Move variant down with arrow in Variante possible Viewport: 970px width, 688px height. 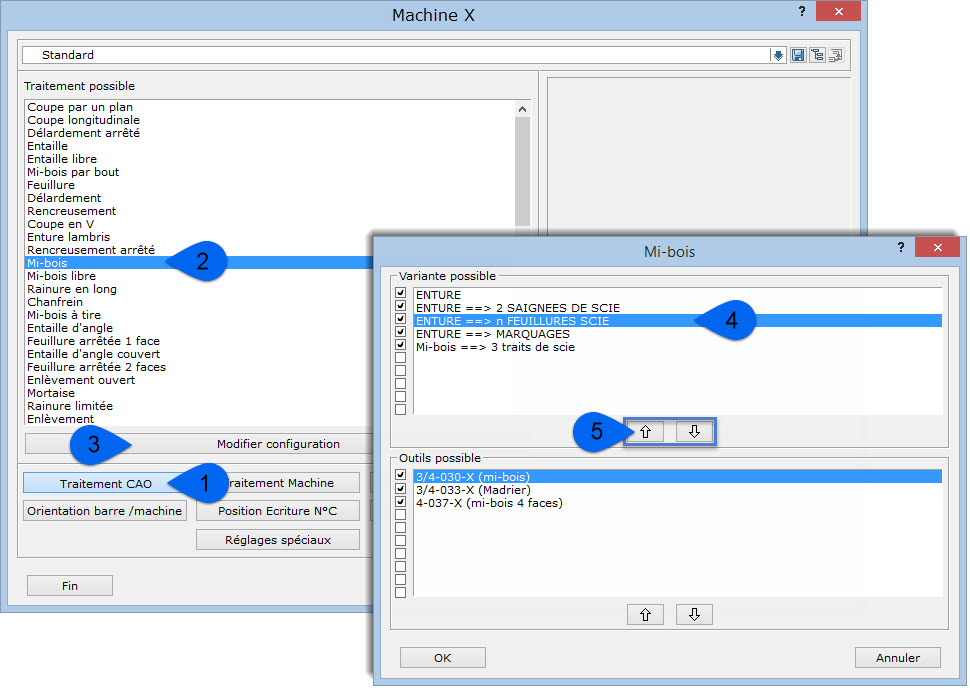(694, 432)
